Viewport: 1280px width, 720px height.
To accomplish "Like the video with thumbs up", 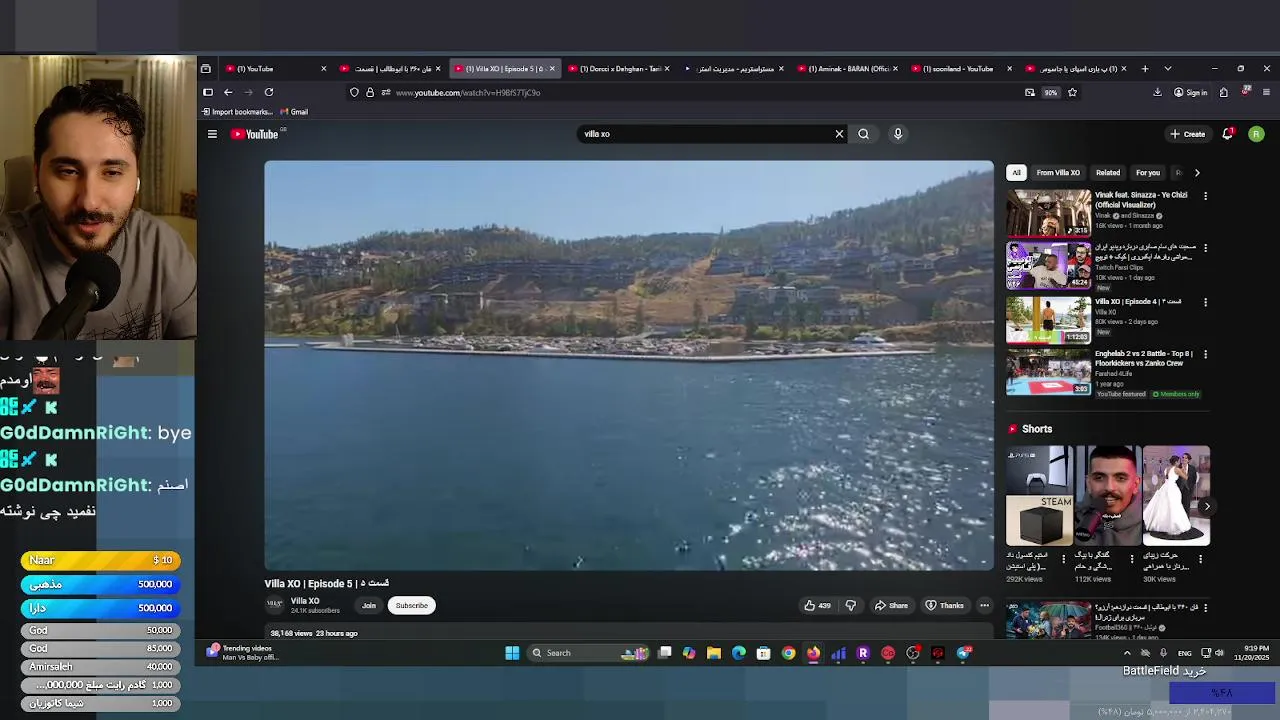I will (x=817, y=605).
